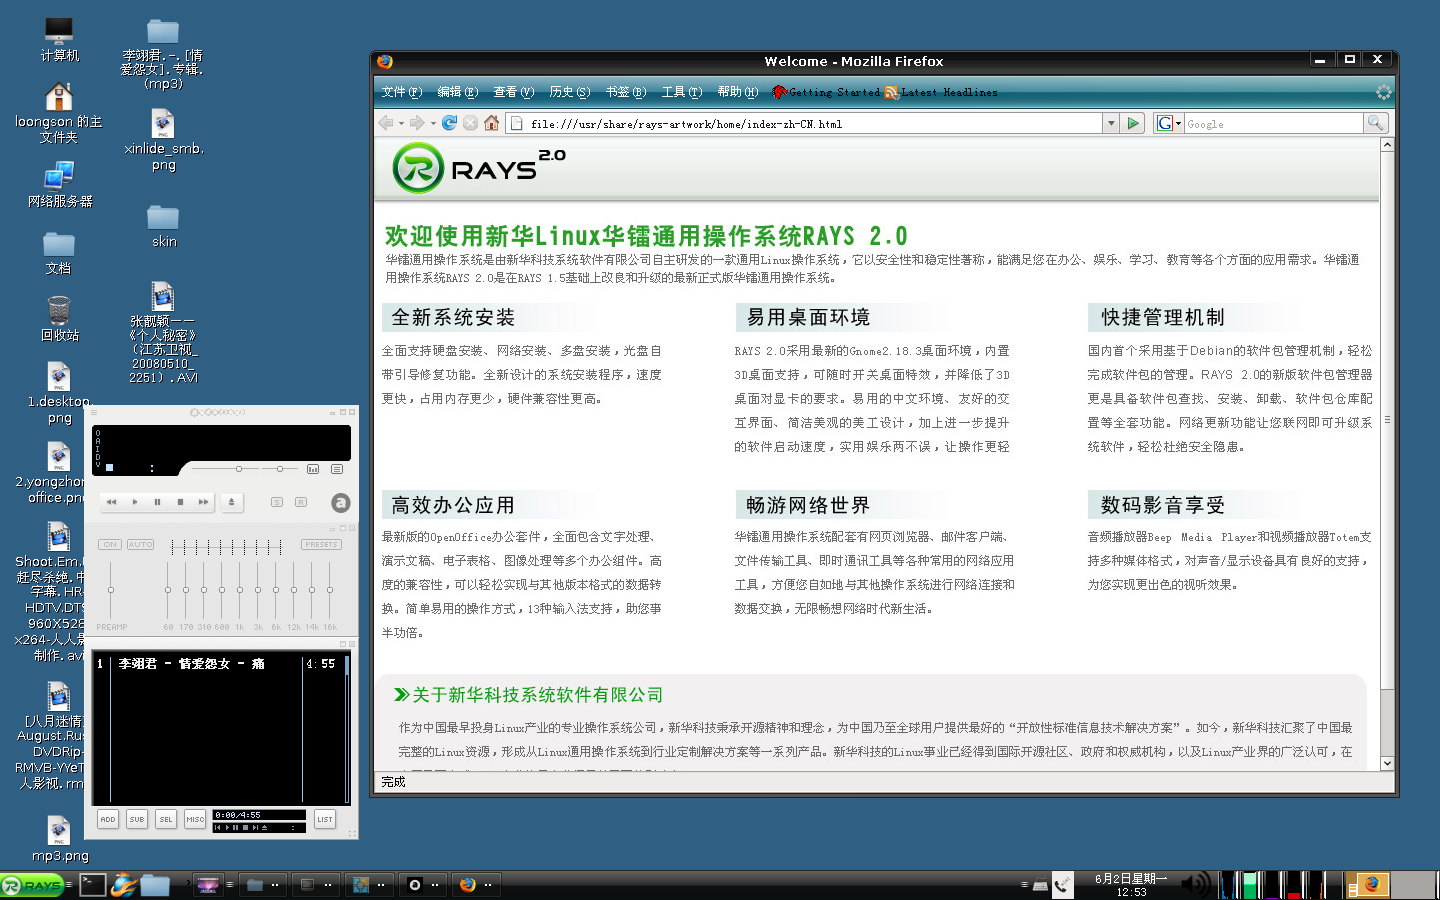Open search engine selector dropdown

(x=1168, y=123)
